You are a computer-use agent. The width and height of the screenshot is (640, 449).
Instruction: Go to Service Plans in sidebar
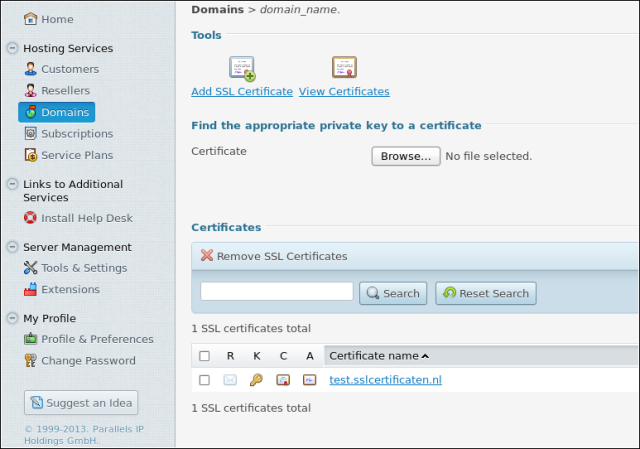76,155
